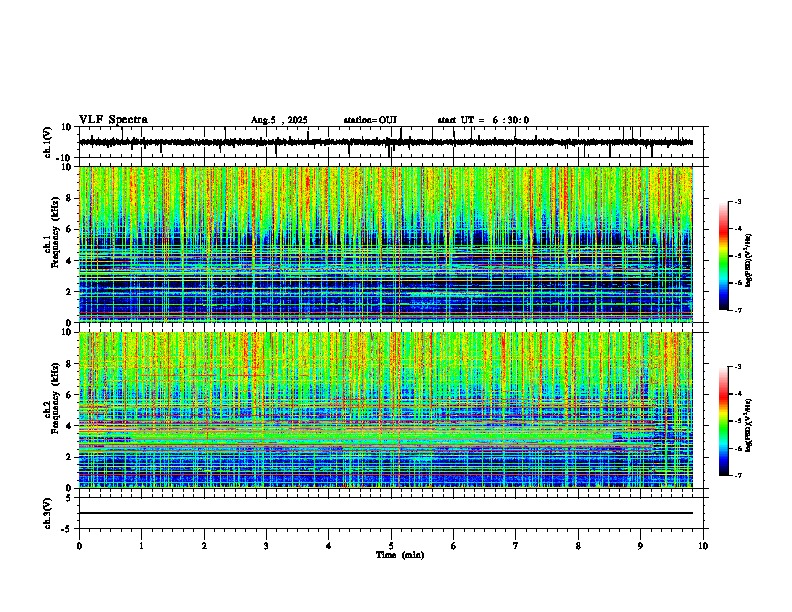Click the "-7" label on ch.1 colorbar
The height and width of the screenshot is (612, 792).
point(738,310)
